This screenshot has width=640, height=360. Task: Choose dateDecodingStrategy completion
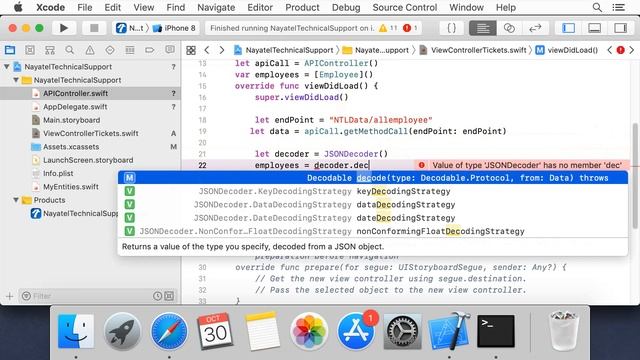coord(373,218)
